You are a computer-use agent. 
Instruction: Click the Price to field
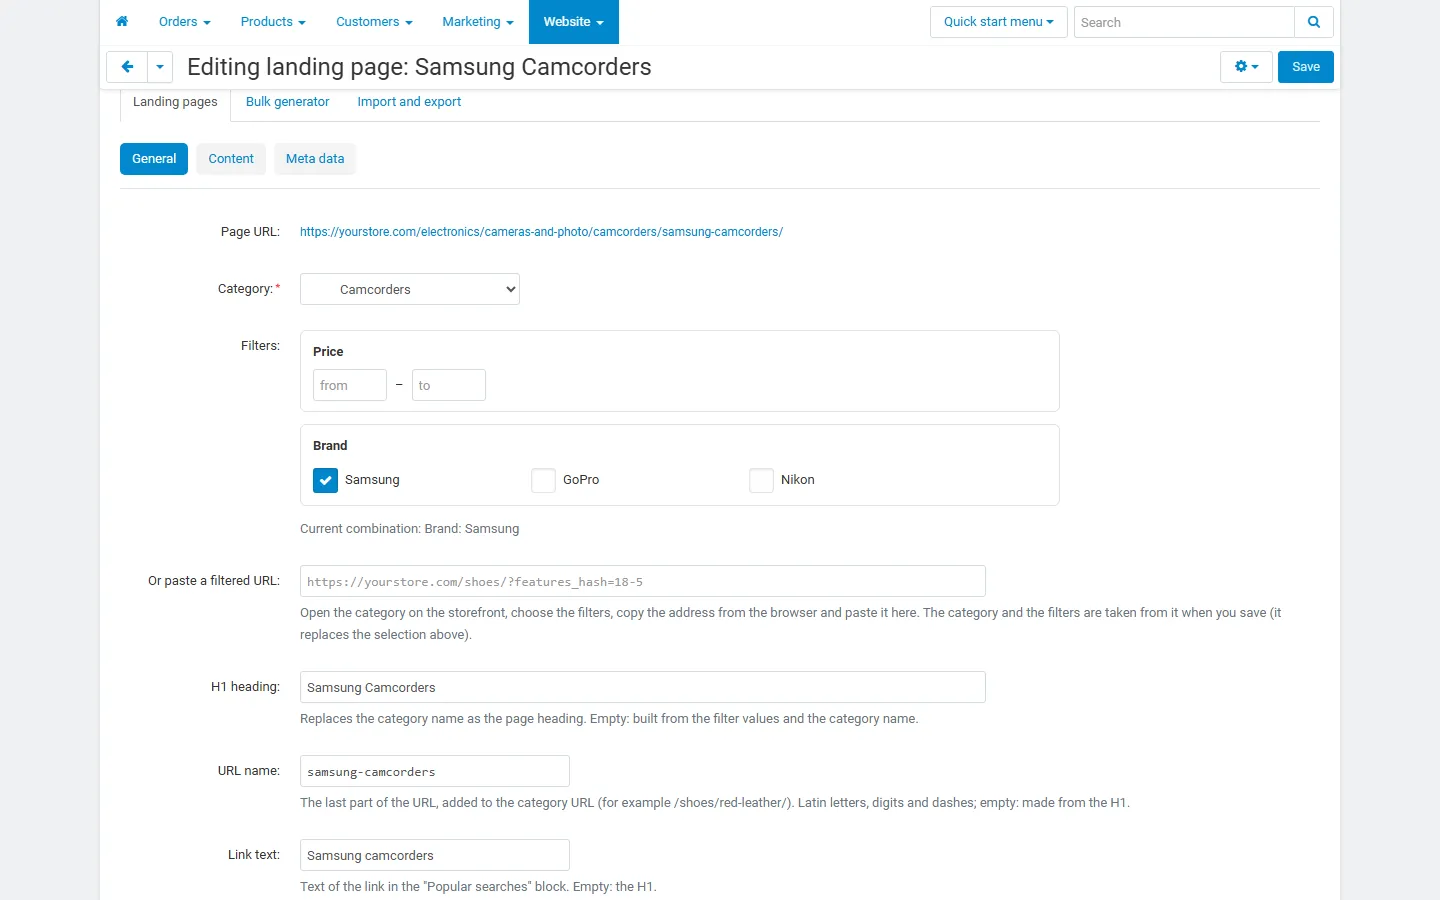[x=449, y=385]
